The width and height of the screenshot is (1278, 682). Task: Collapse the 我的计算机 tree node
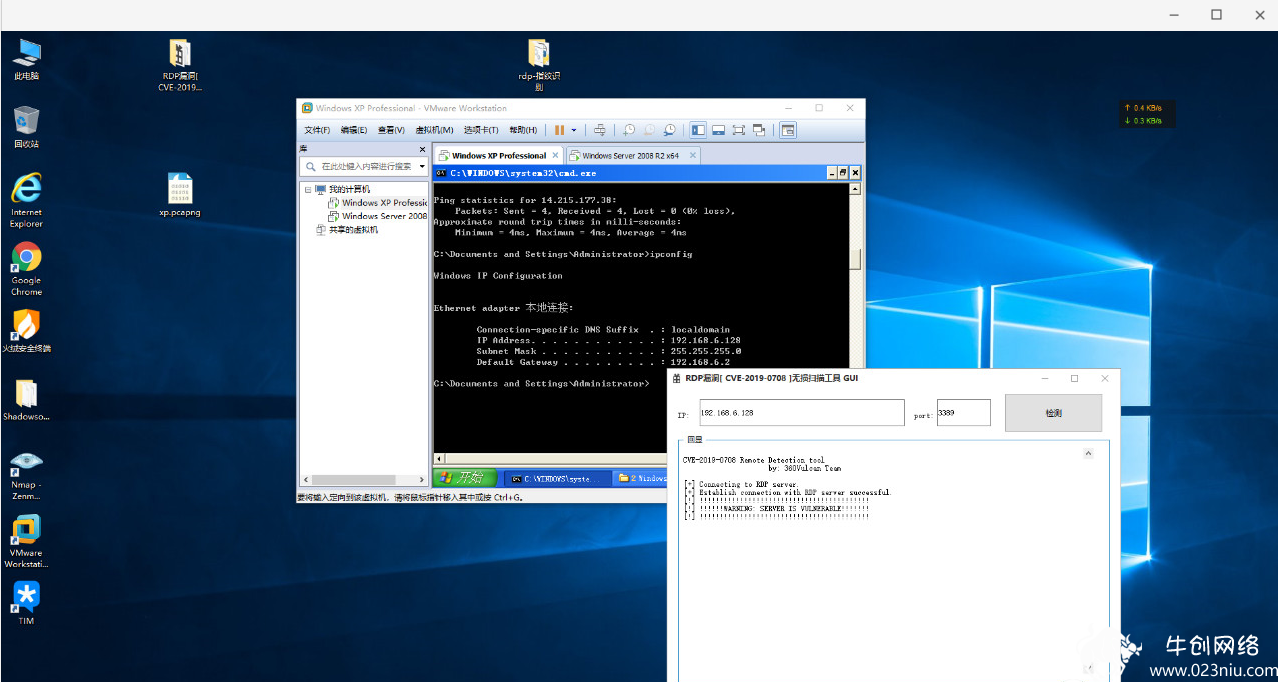point(308,189)
